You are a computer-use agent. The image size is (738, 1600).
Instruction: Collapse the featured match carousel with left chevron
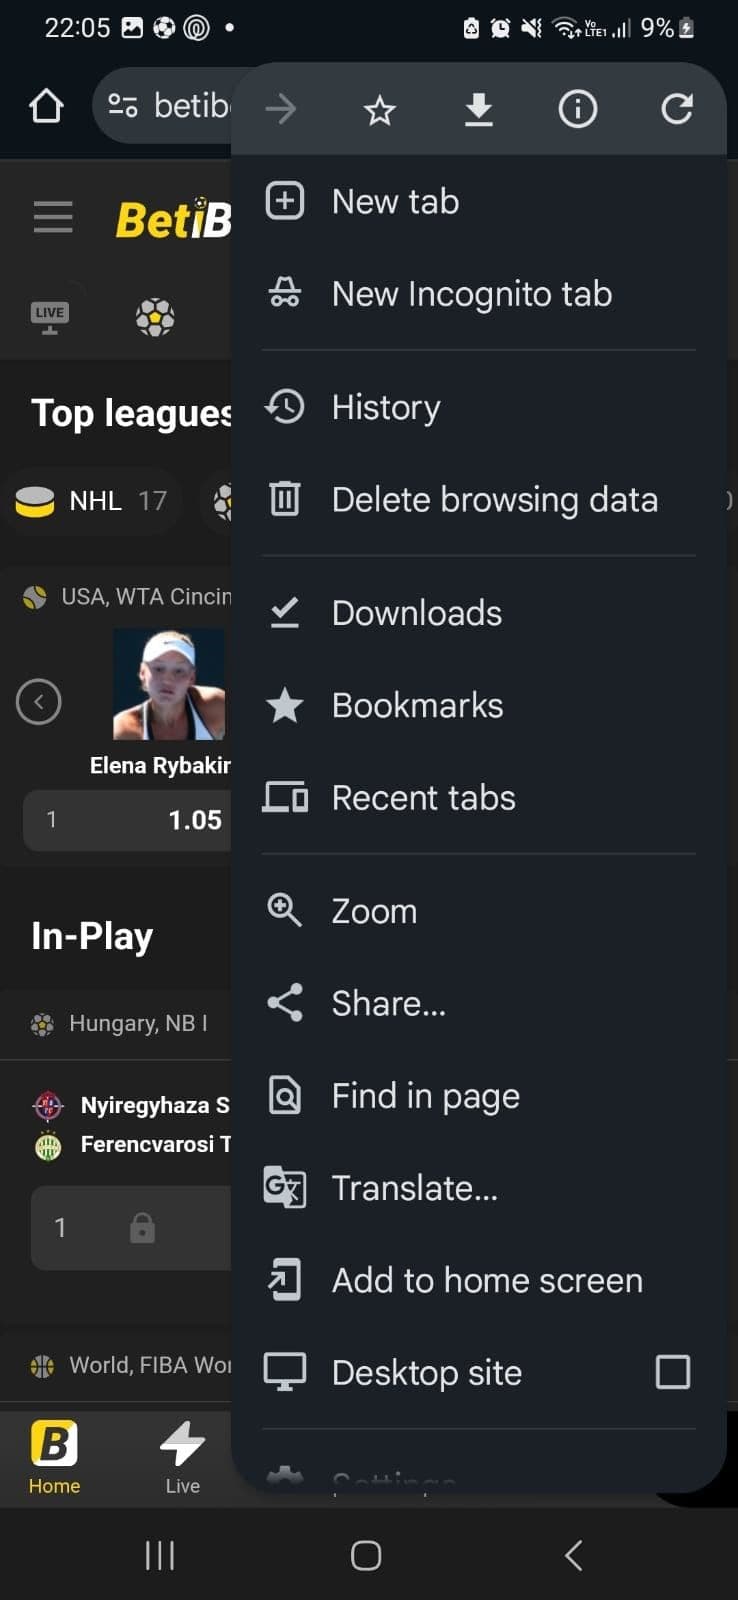click(38, 701)
